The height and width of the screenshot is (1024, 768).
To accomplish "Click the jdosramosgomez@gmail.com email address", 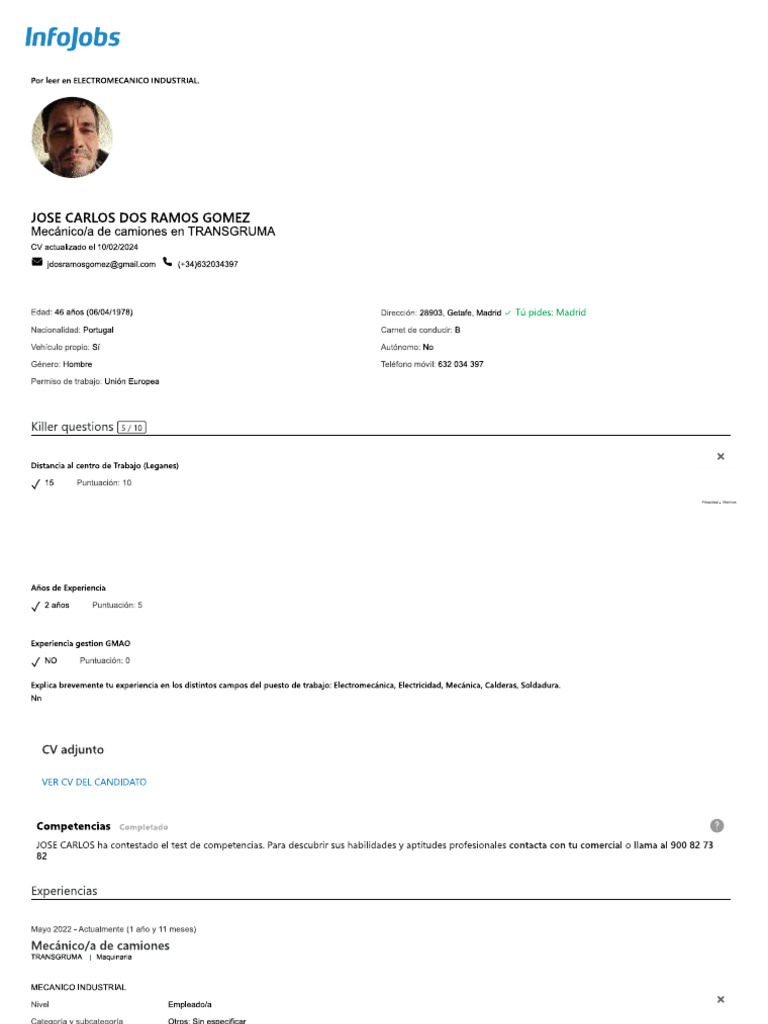I will [102, 264].
